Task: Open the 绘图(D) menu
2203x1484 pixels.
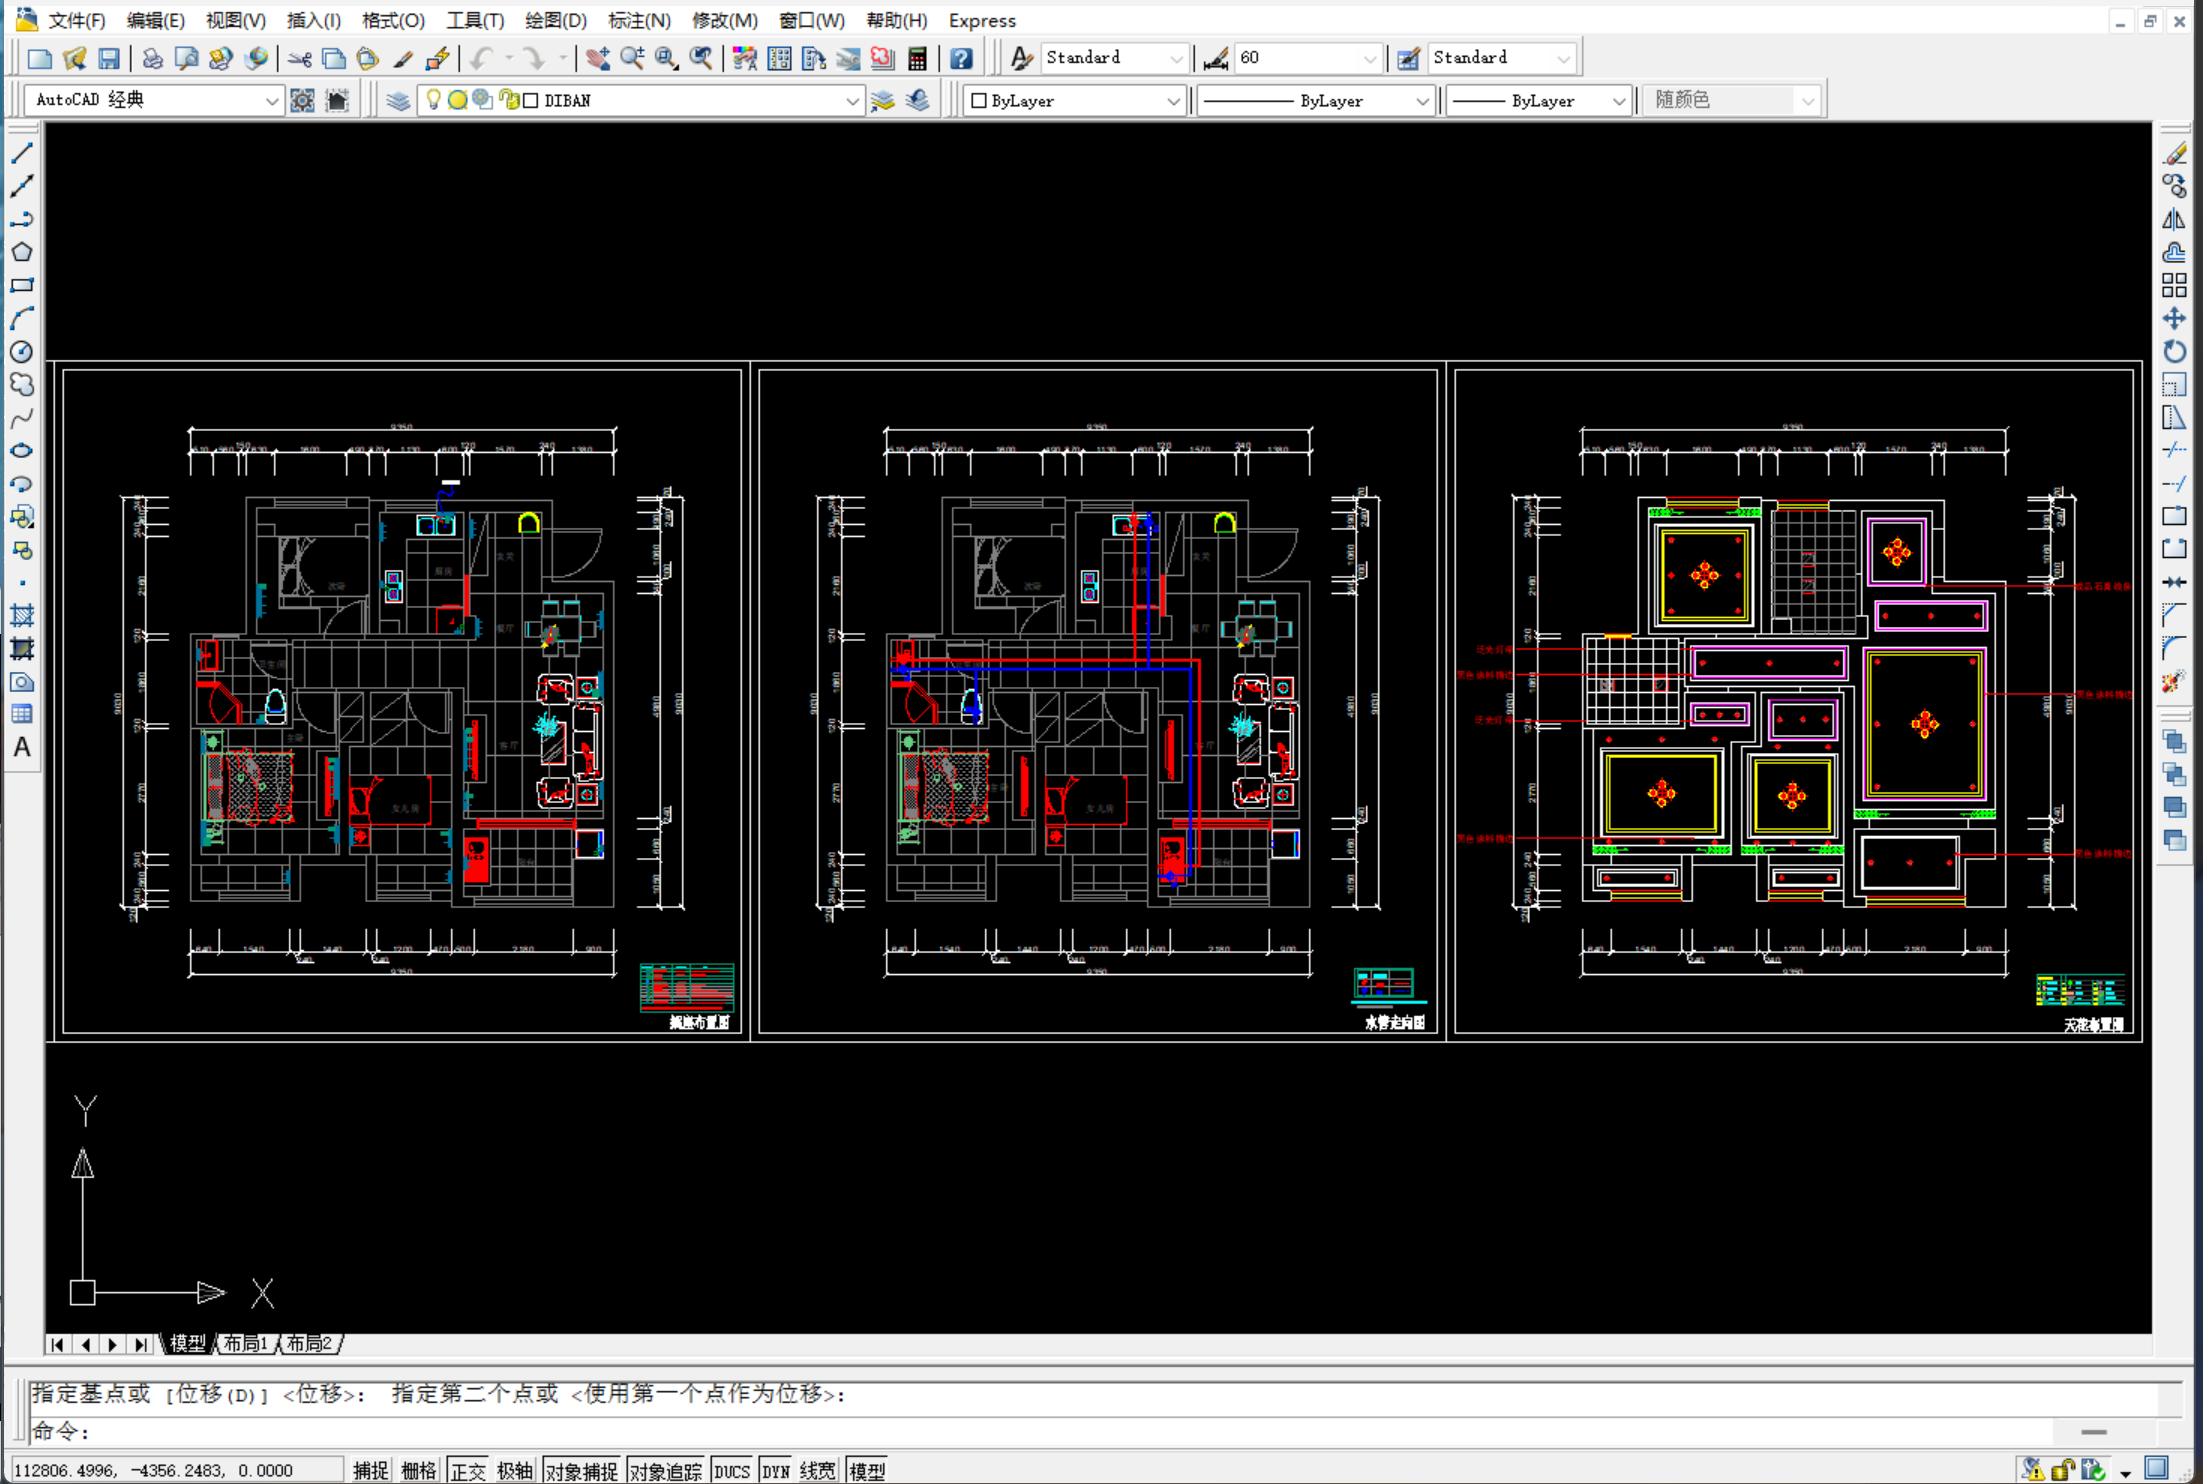Action: [555, 20]
